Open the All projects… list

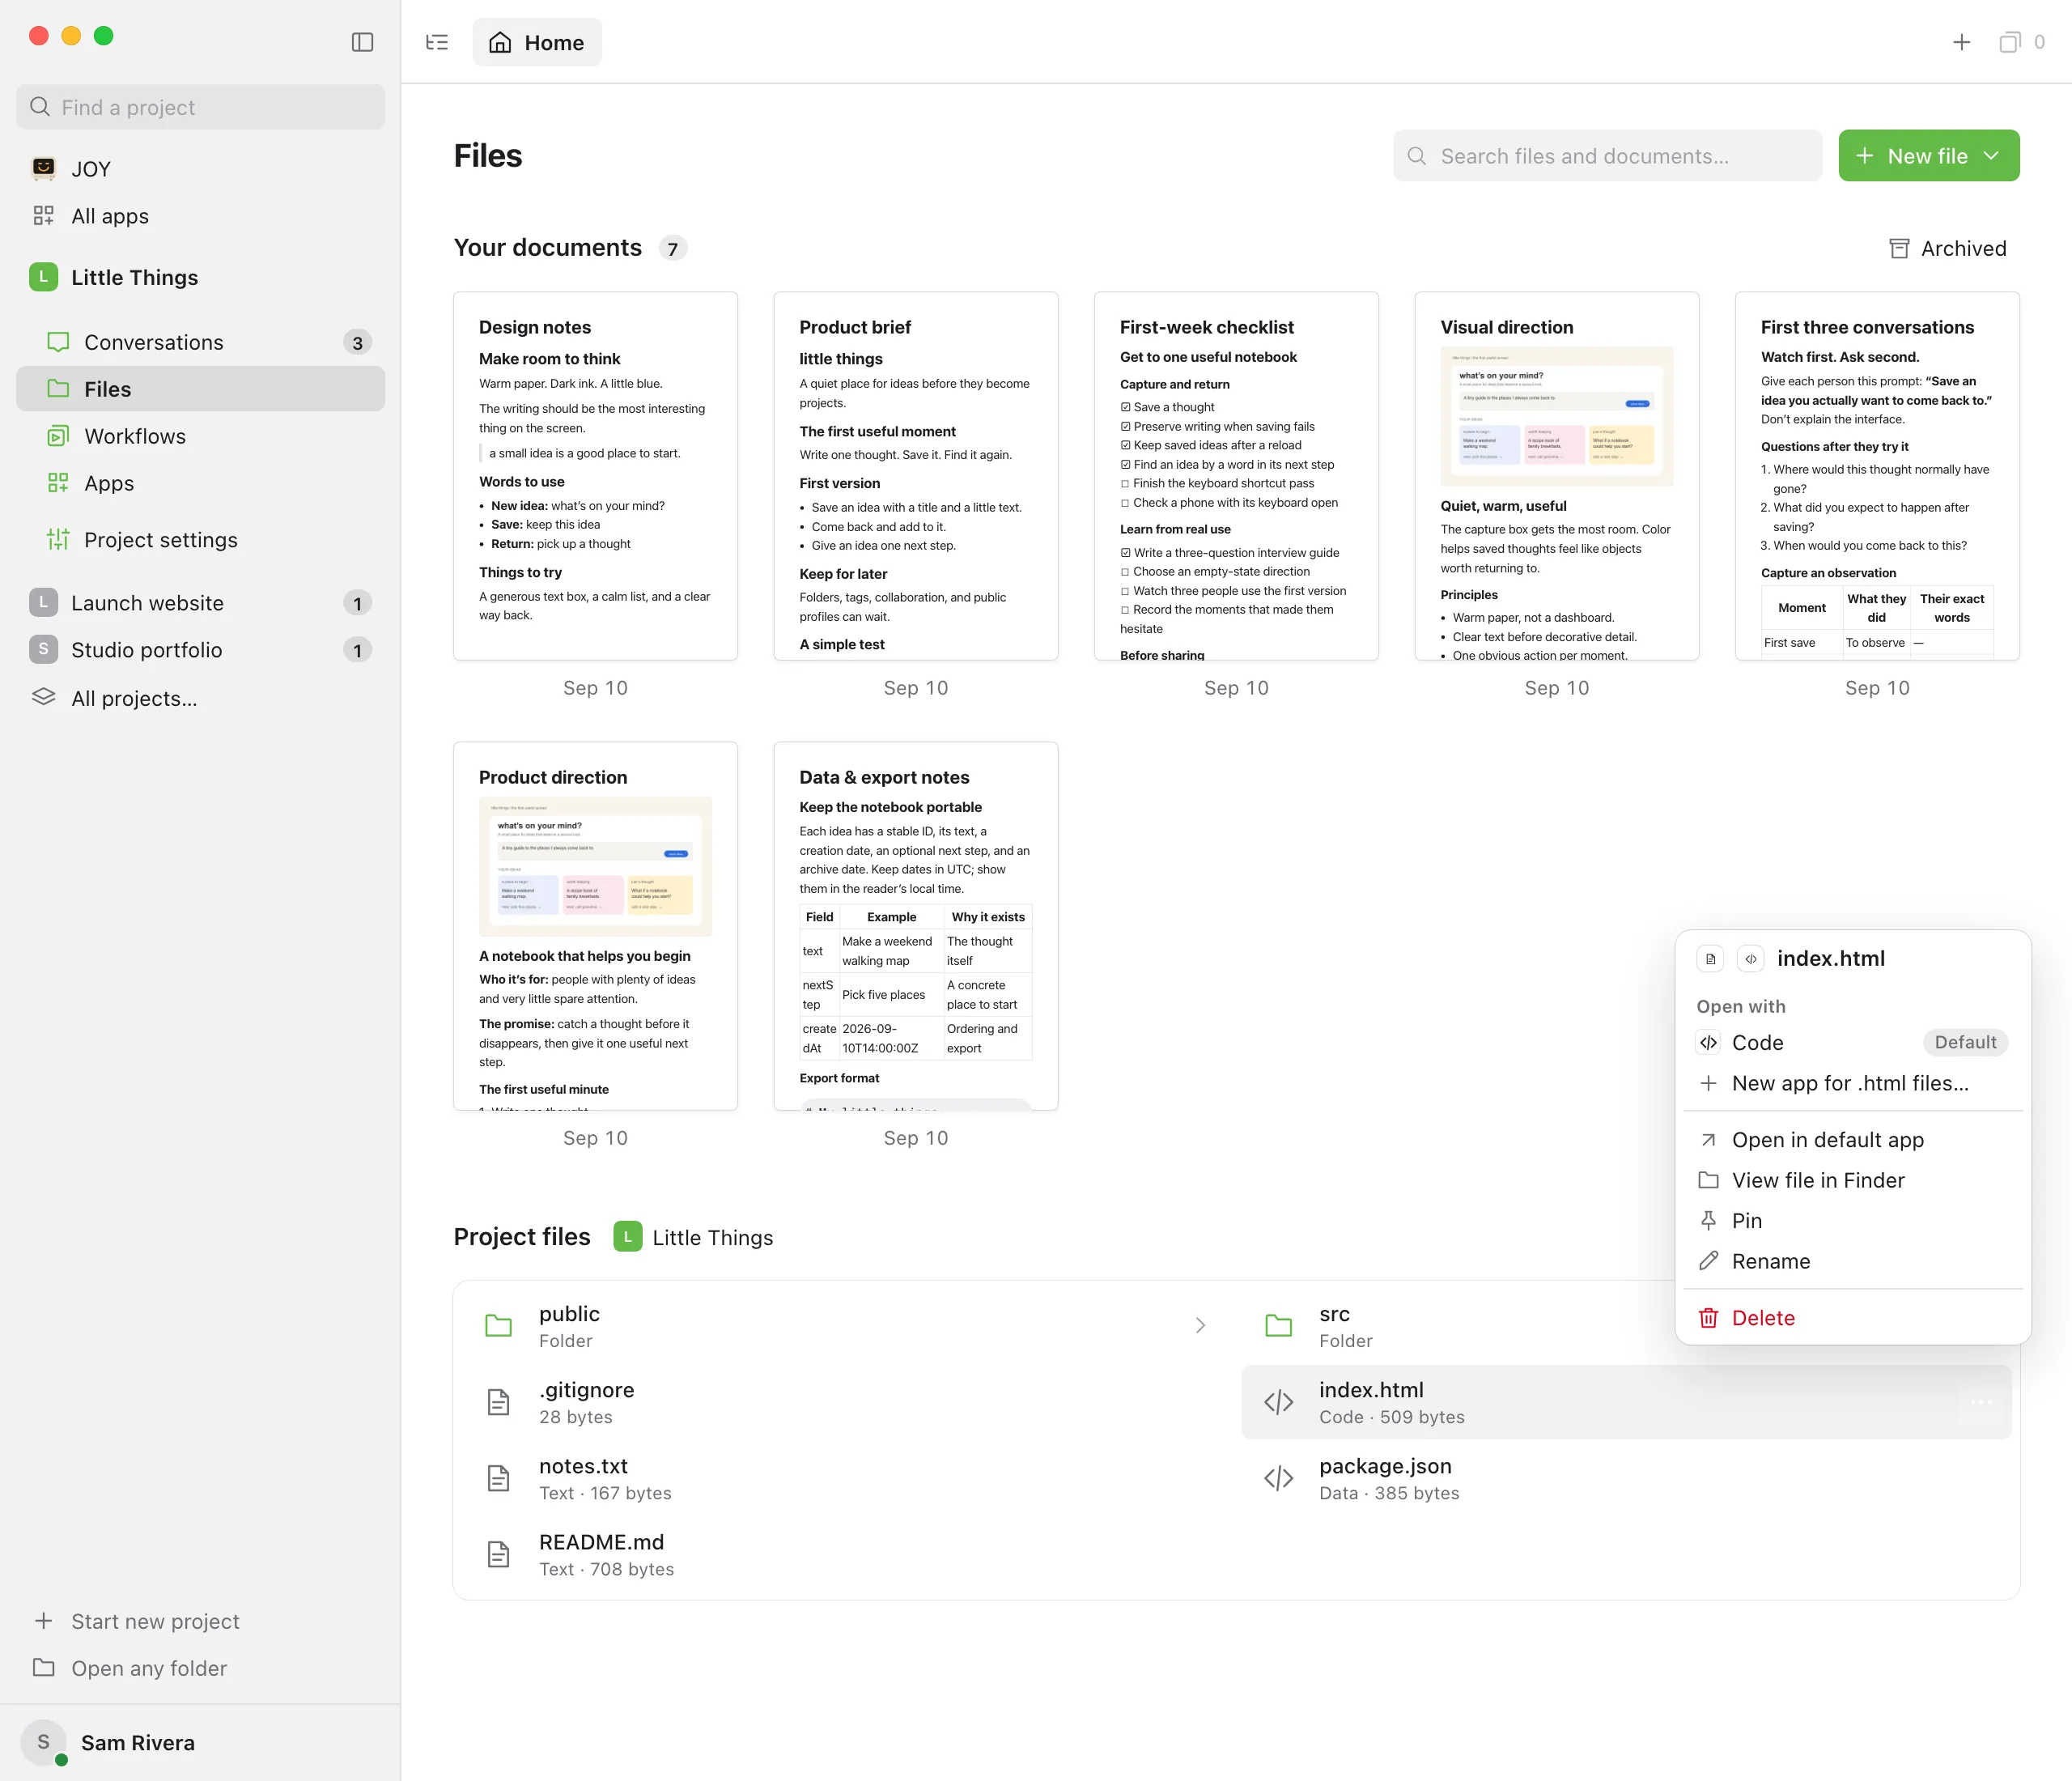click(x=200, y=698)
